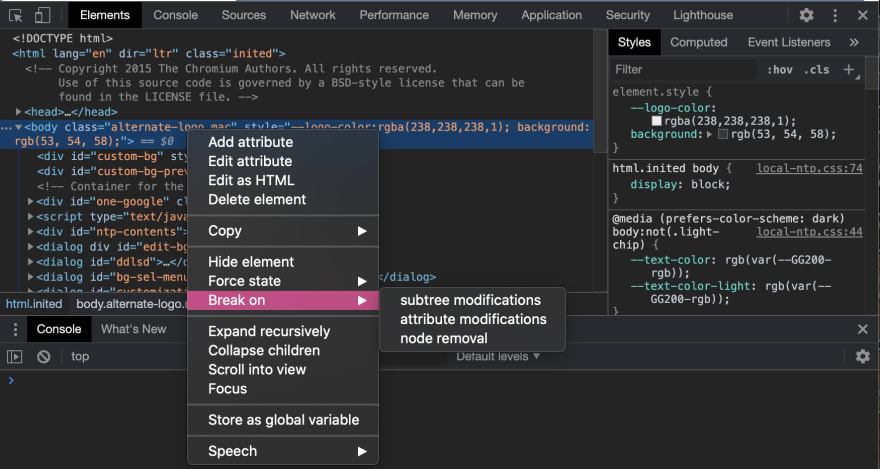Image resolution: width=880 pixels, height=469 pixels.
Task: Choose Scroll into view menu item
Action: pyautogui.click(x=283, y=370)
